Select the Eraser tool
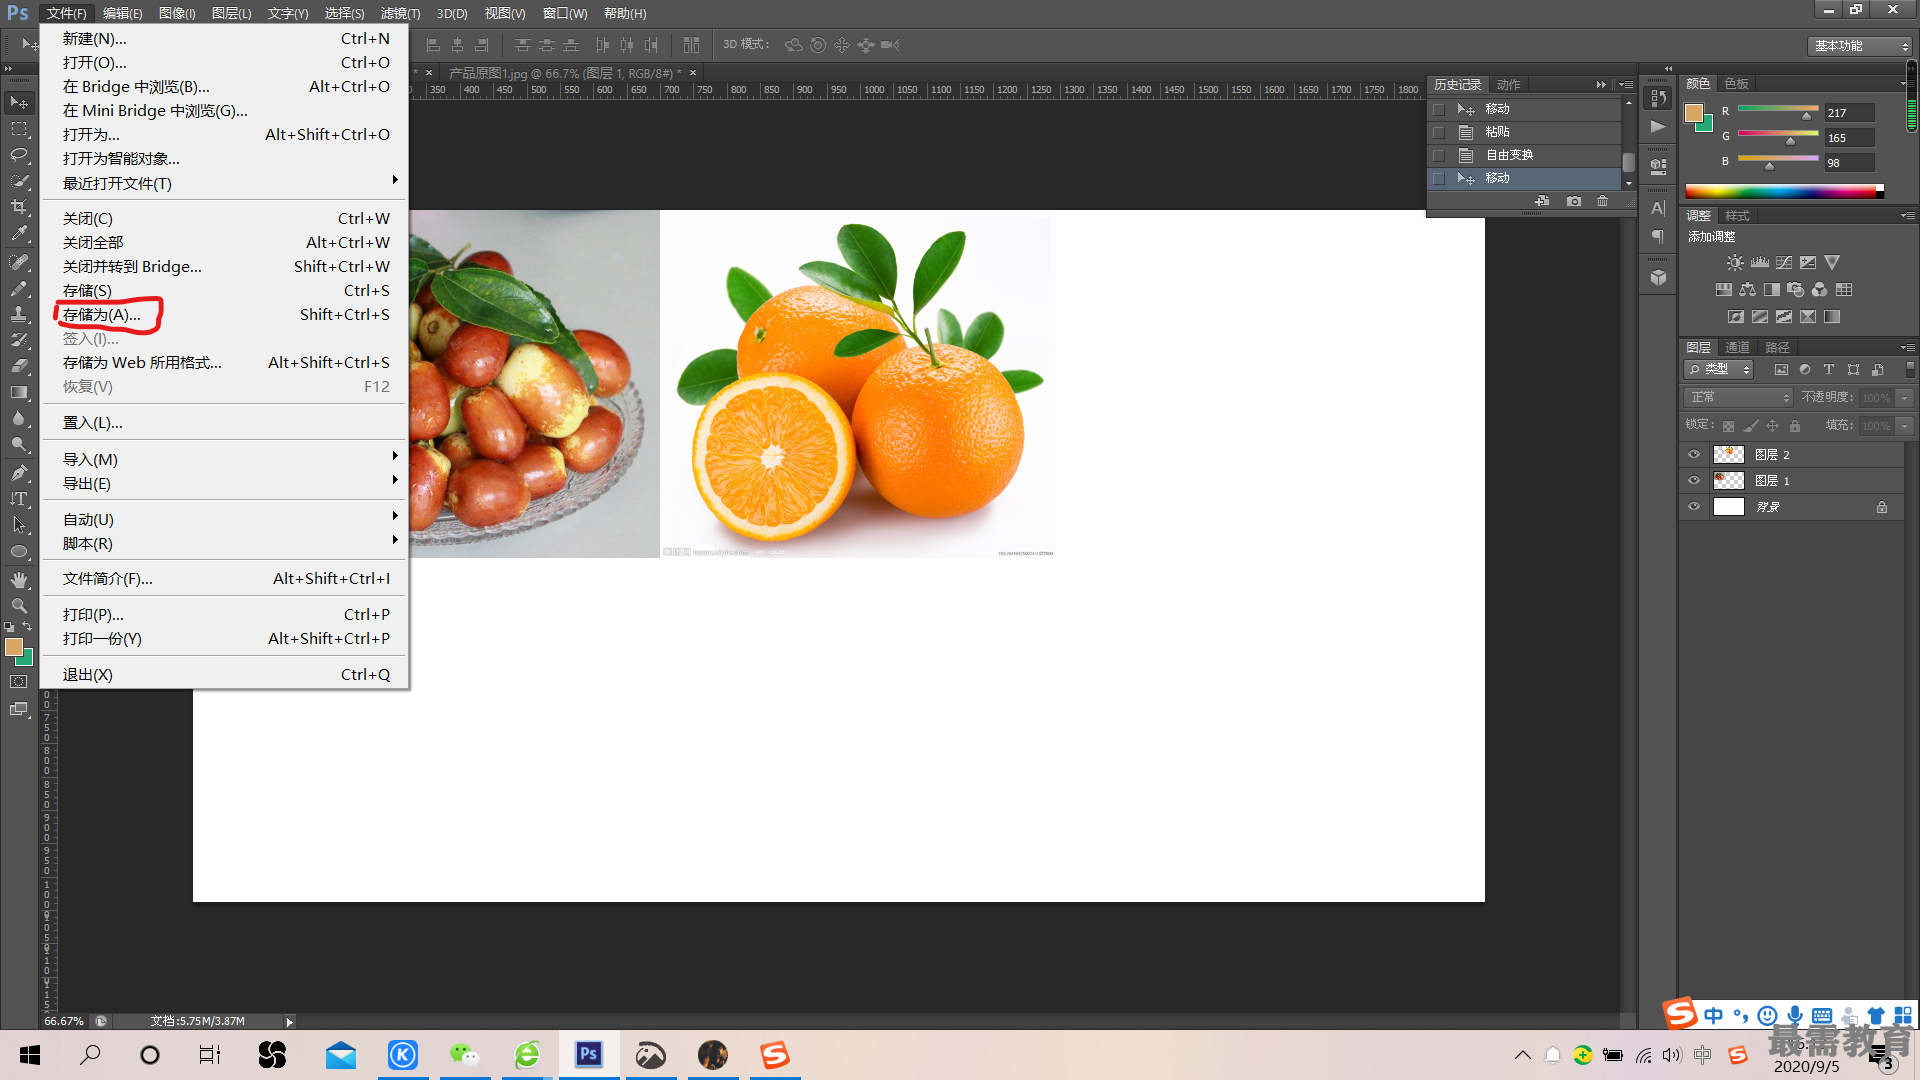This screenshot has width=1920, height=1080. click(x=19, y=366)
